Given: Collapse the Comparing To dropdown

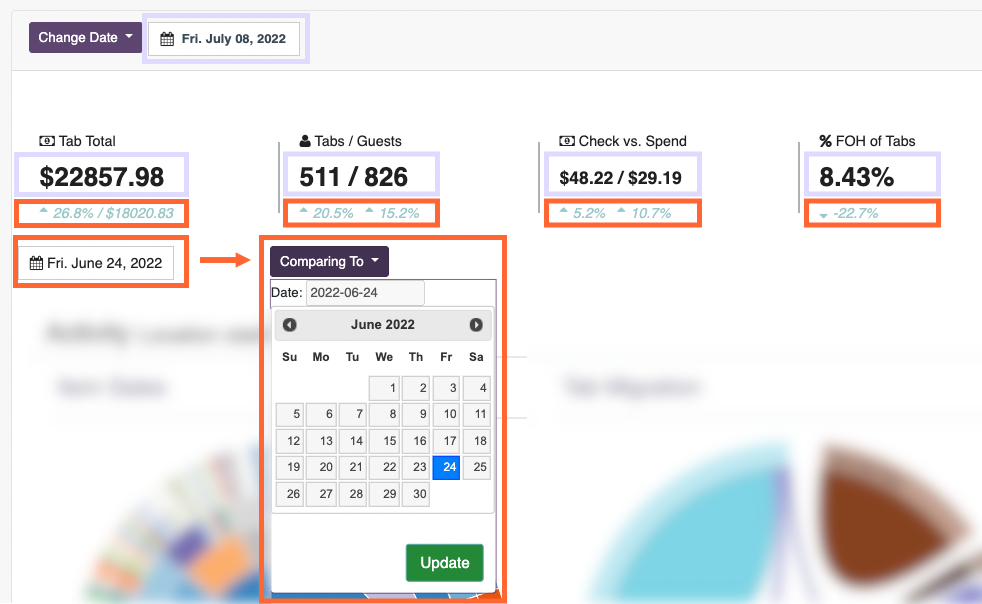Looking at the screenshot, I should pos(329,262).
